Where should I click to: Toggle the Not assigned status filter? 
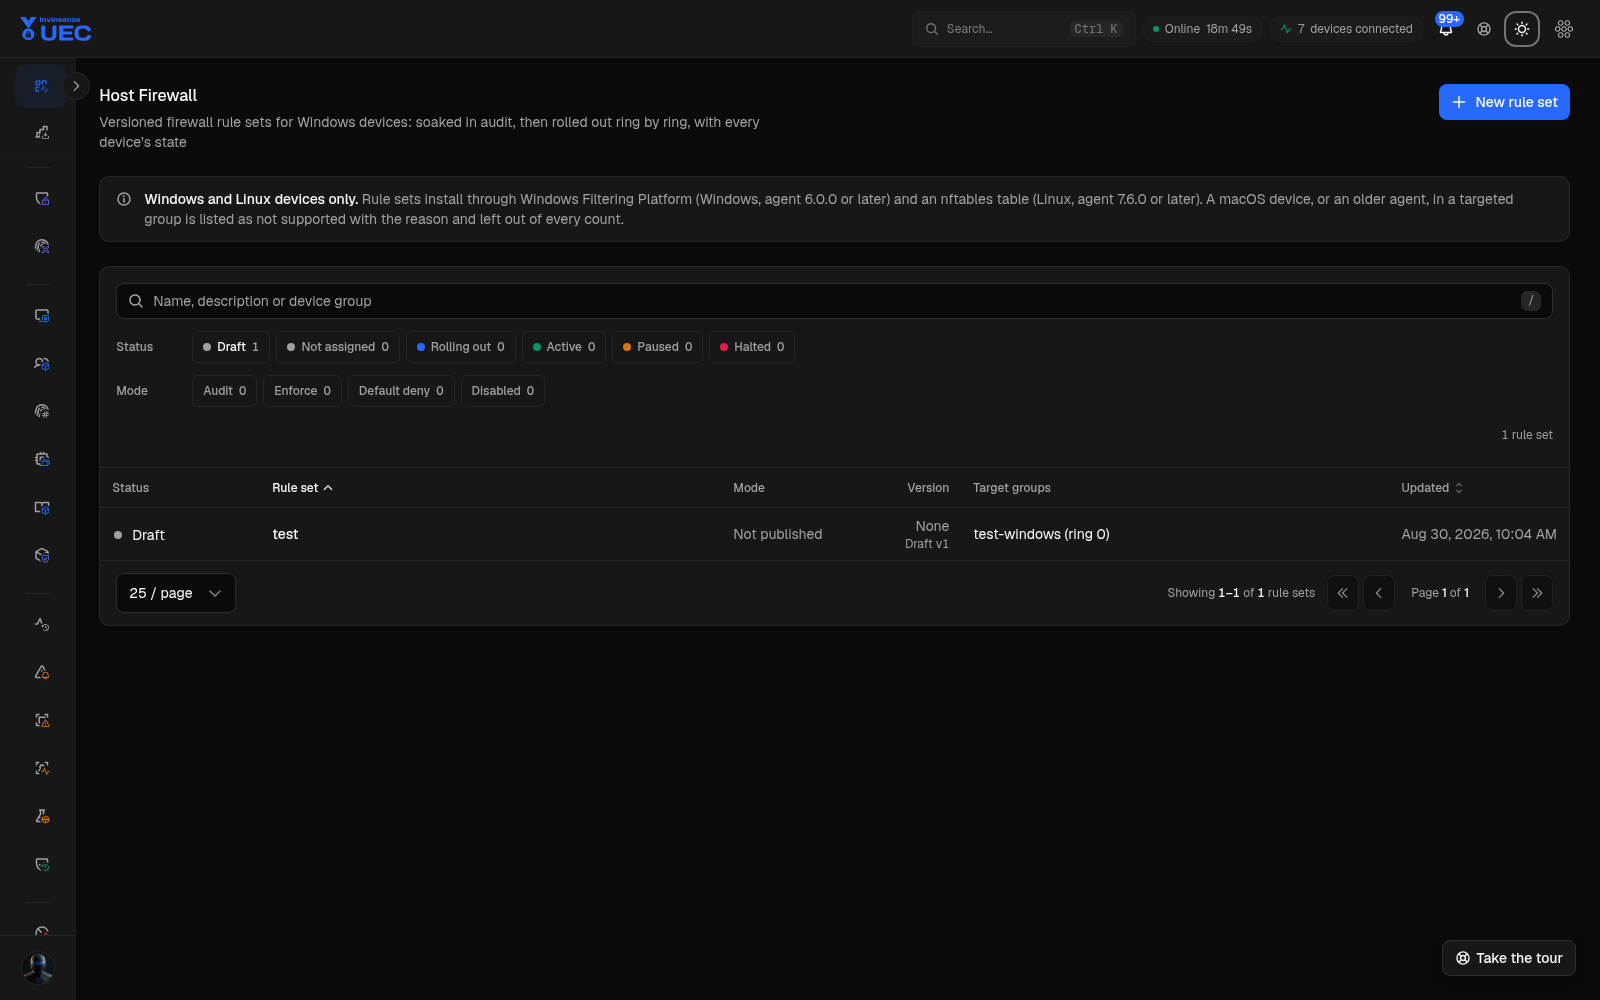point(338,347)
